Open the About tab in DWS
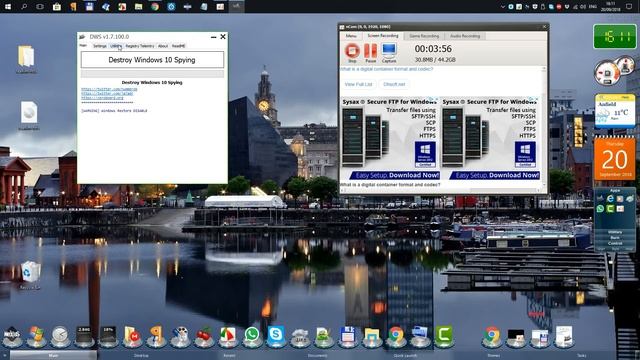Screen dimensions: 640x360 click(163, 46)
